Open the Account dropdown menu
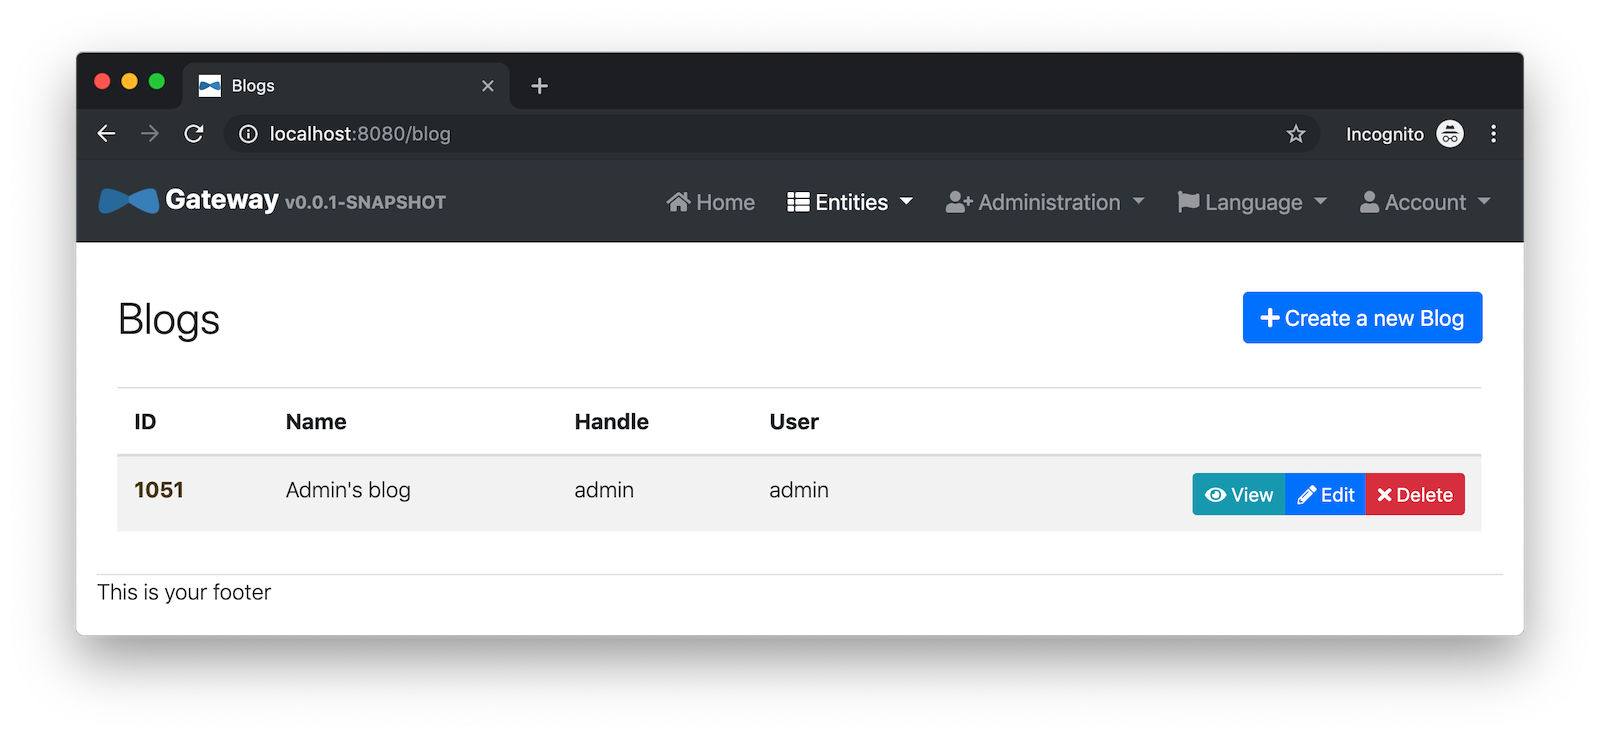 click(1424, 202)
